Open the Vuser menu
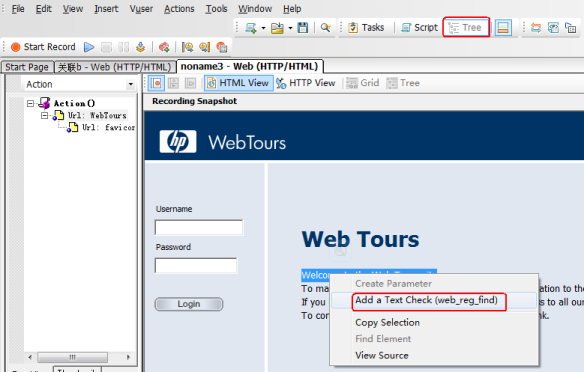The width and height of the screenshot is (584, 372). [x=141, y=9]
